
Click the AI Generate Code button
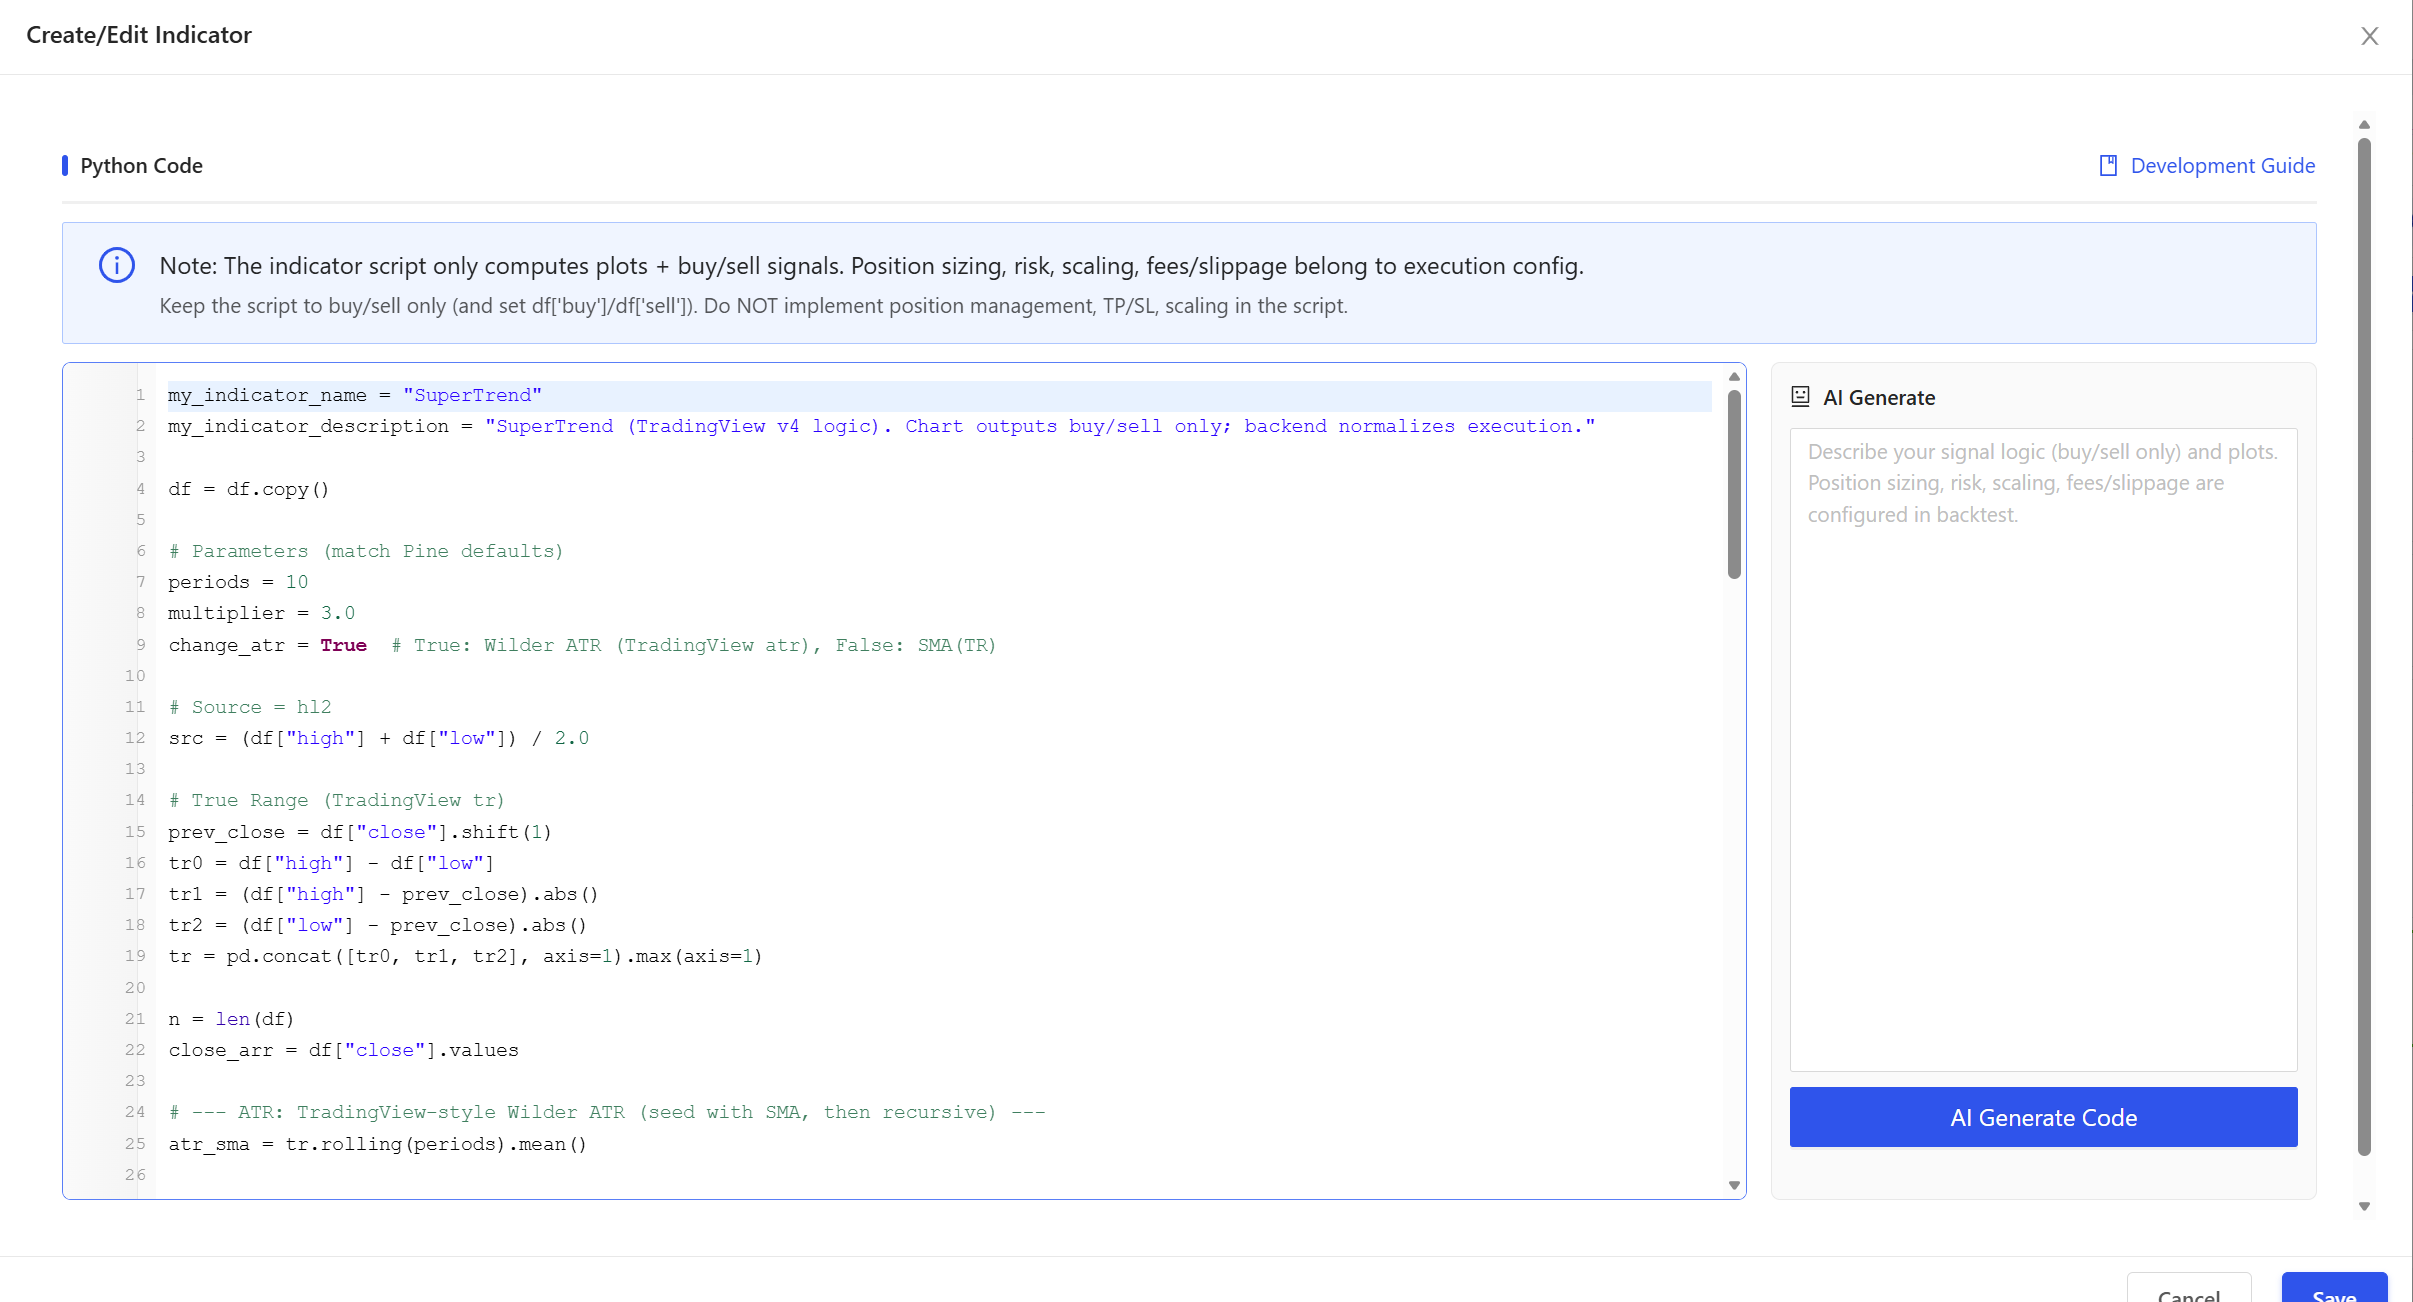[2042, 1117]
